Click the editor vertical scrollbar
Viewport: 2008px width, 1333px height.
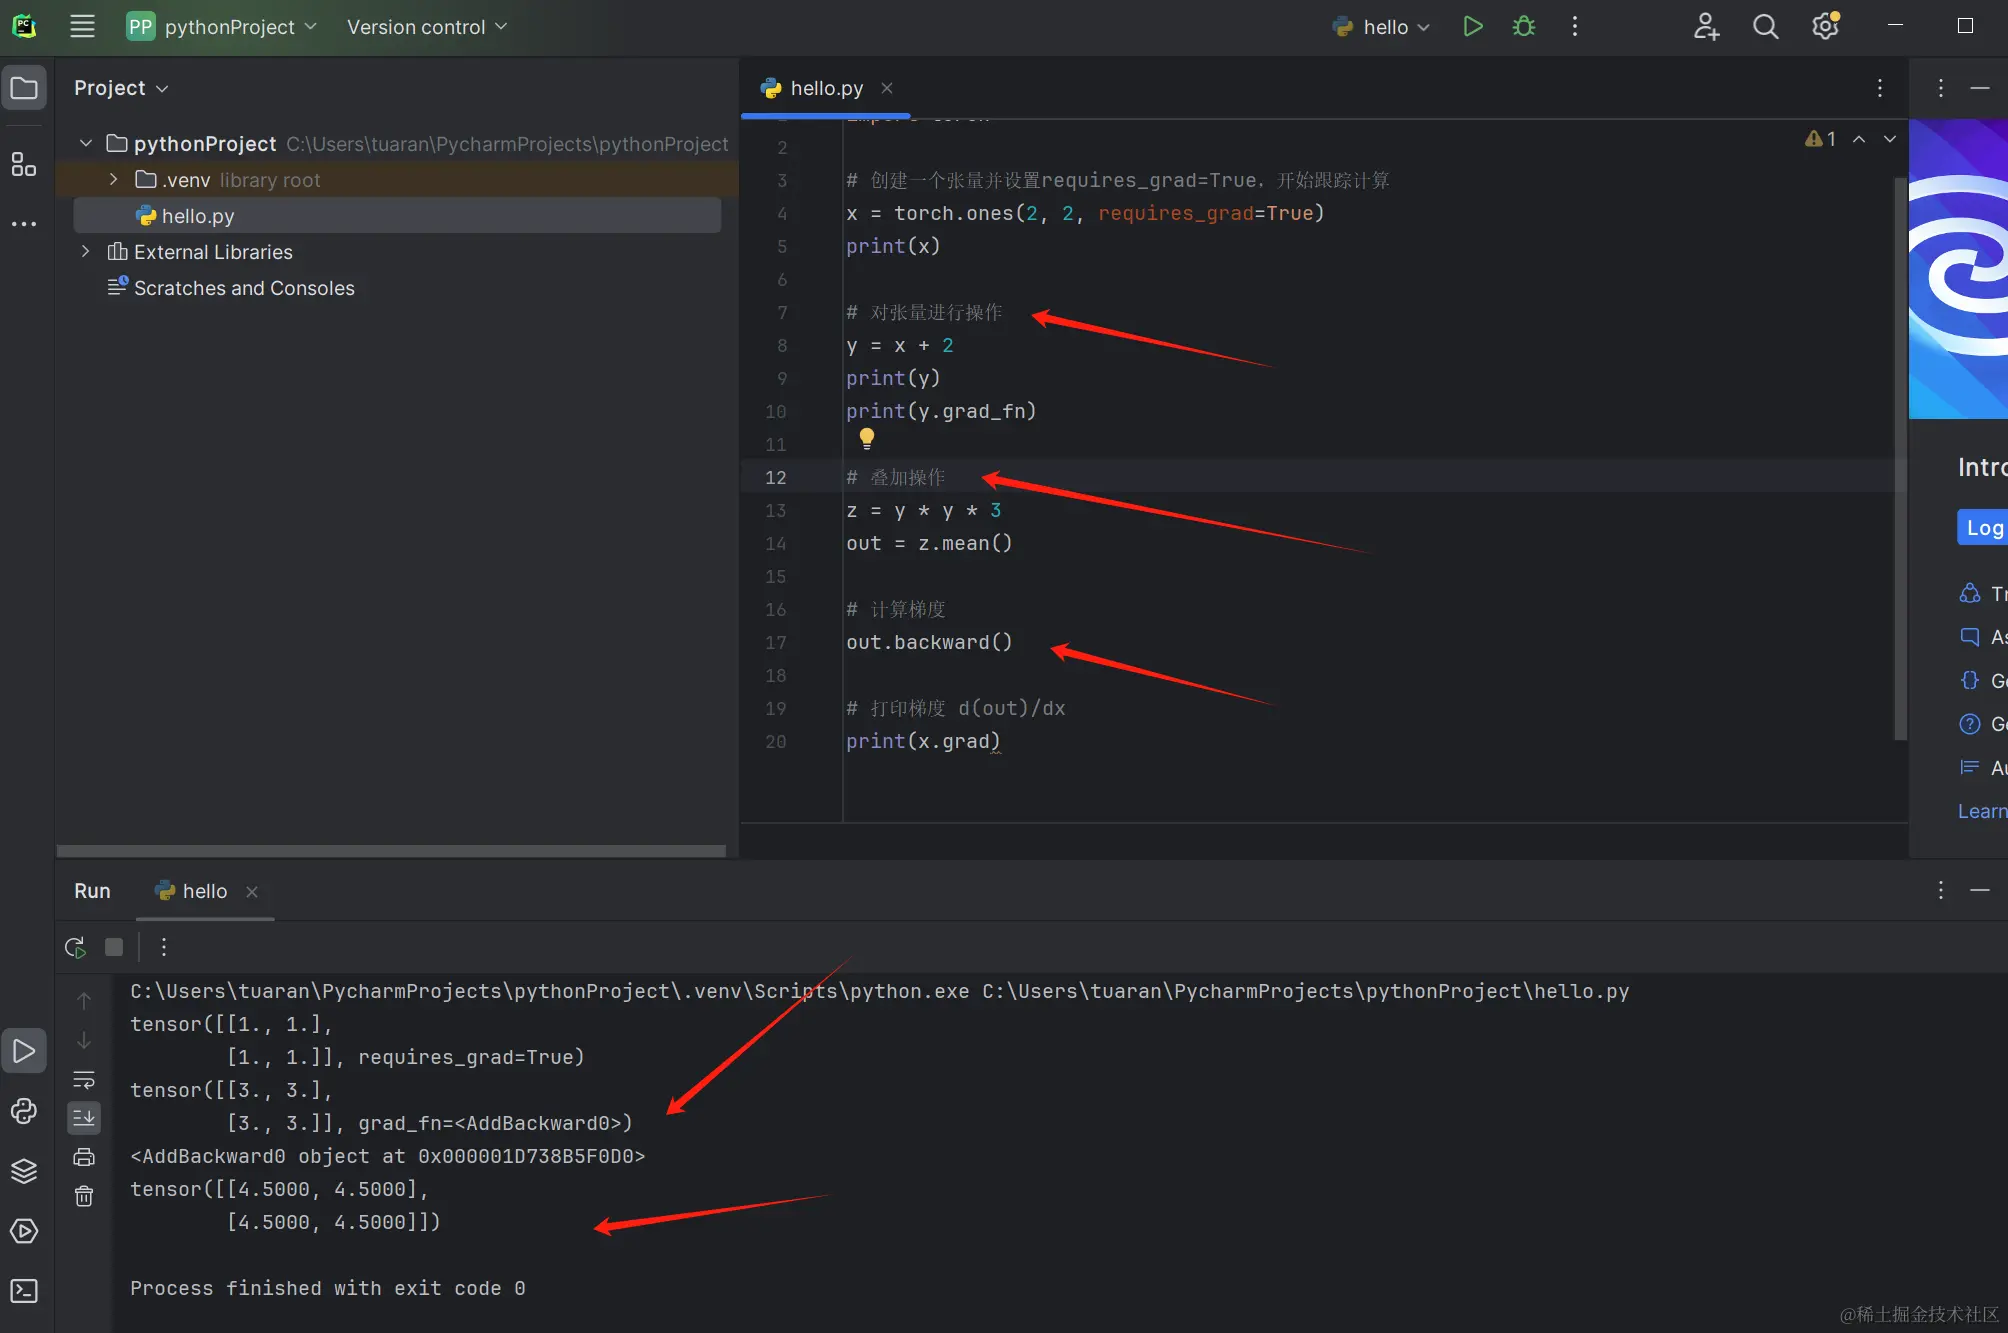1900,458
